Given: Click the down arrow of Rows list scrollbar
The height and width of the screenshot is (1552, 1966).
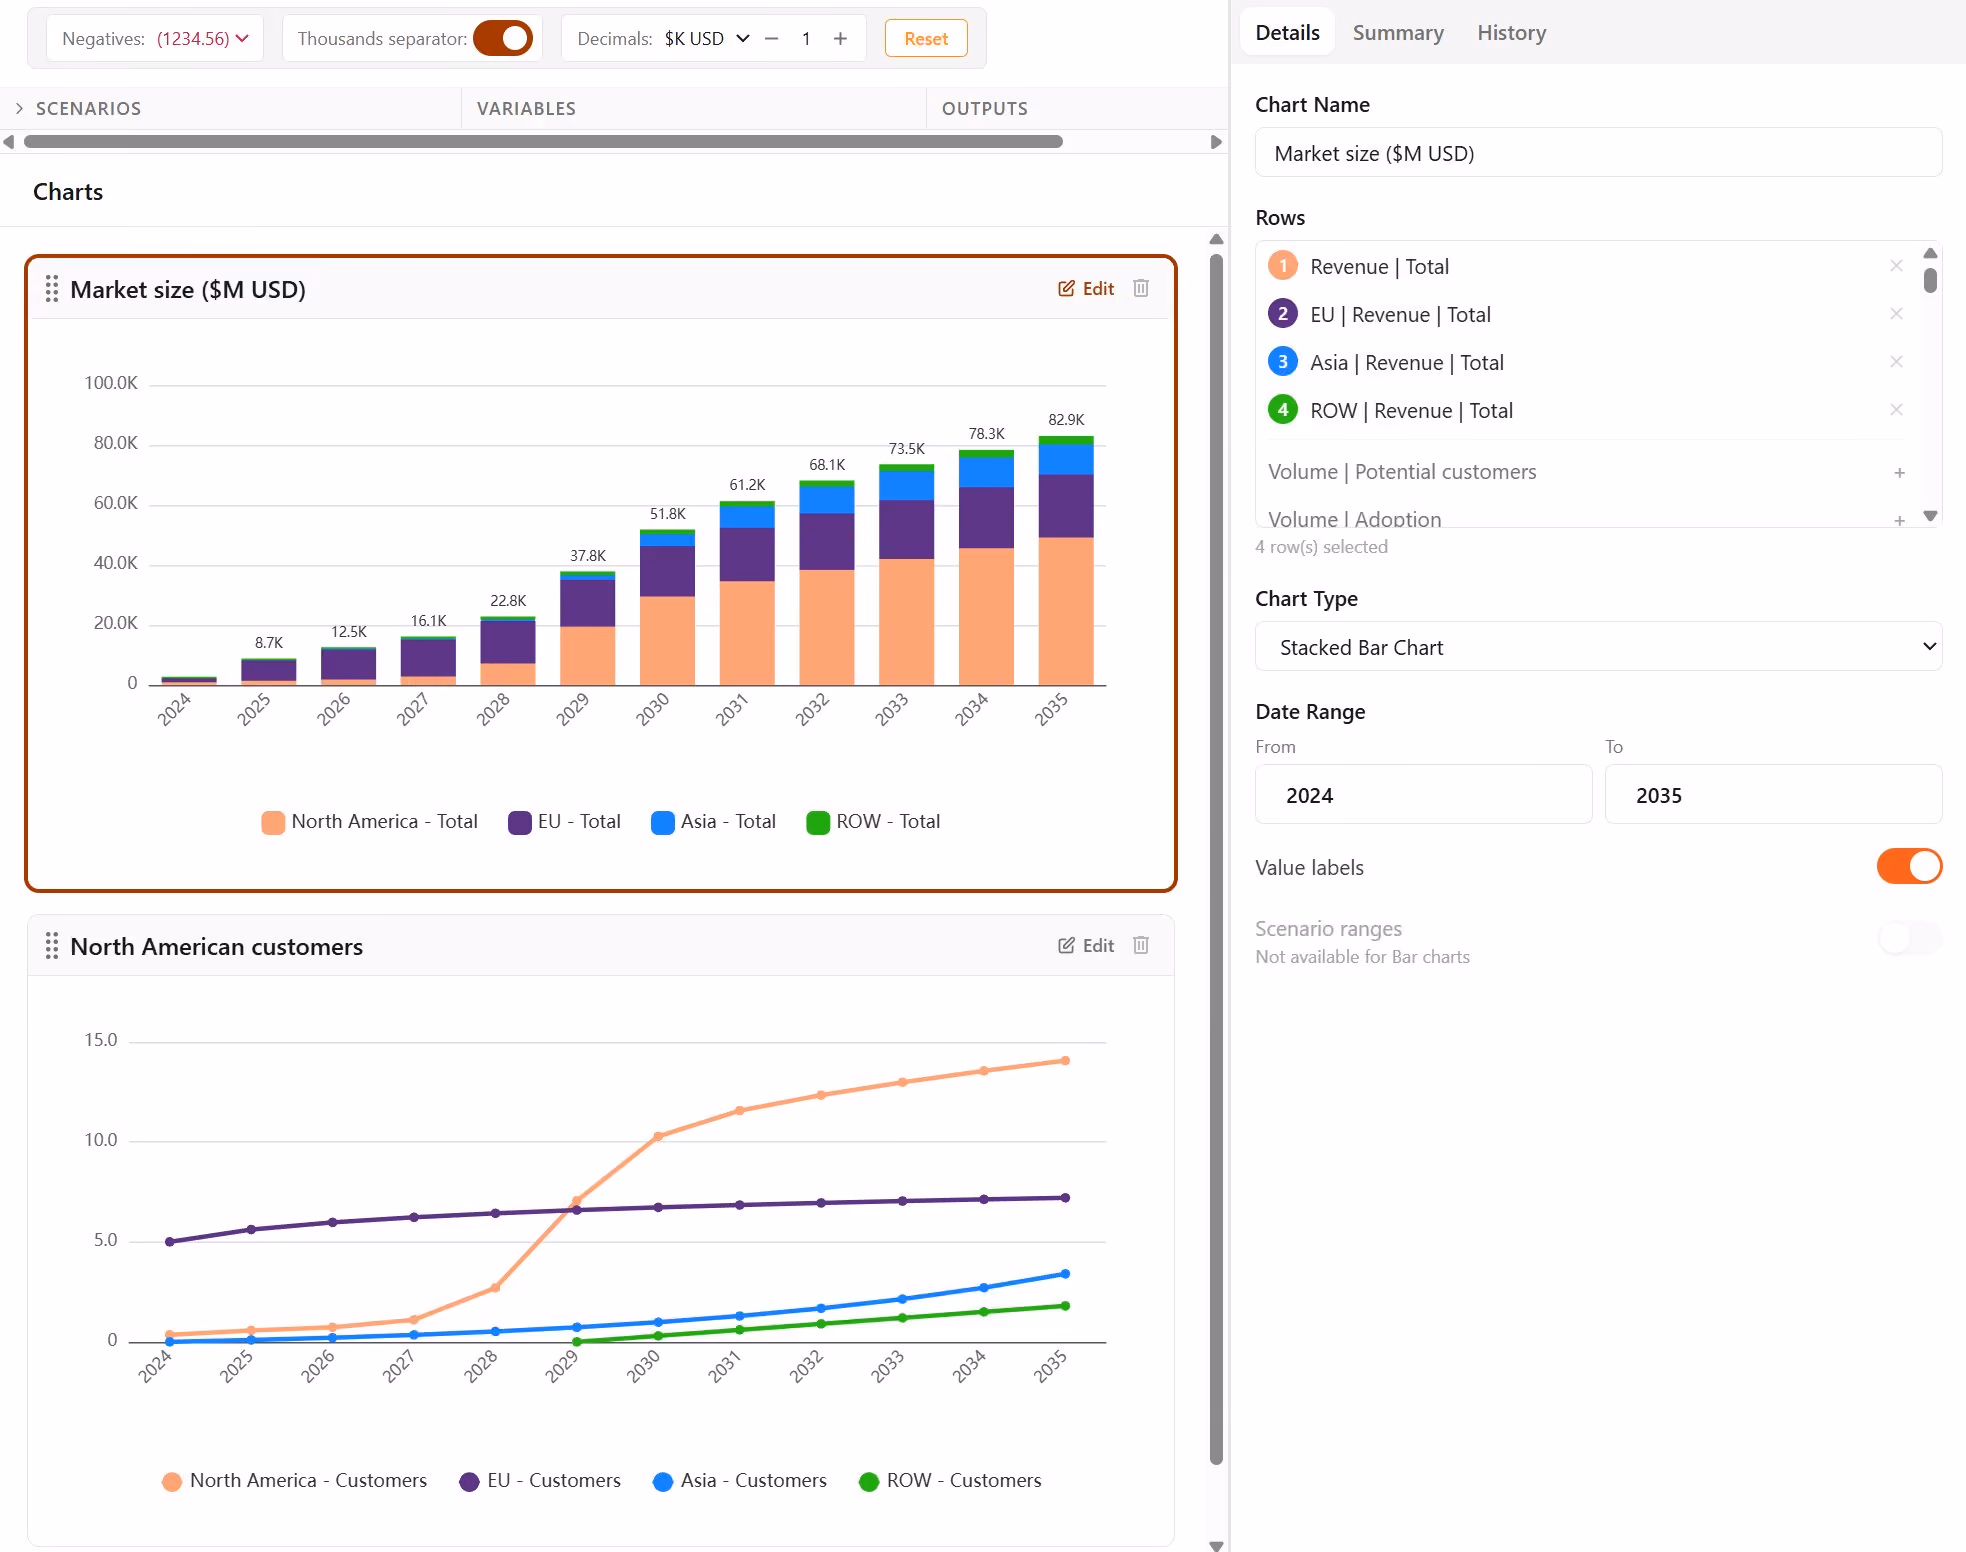Looking at the screenshot, I should [1930, 516].
